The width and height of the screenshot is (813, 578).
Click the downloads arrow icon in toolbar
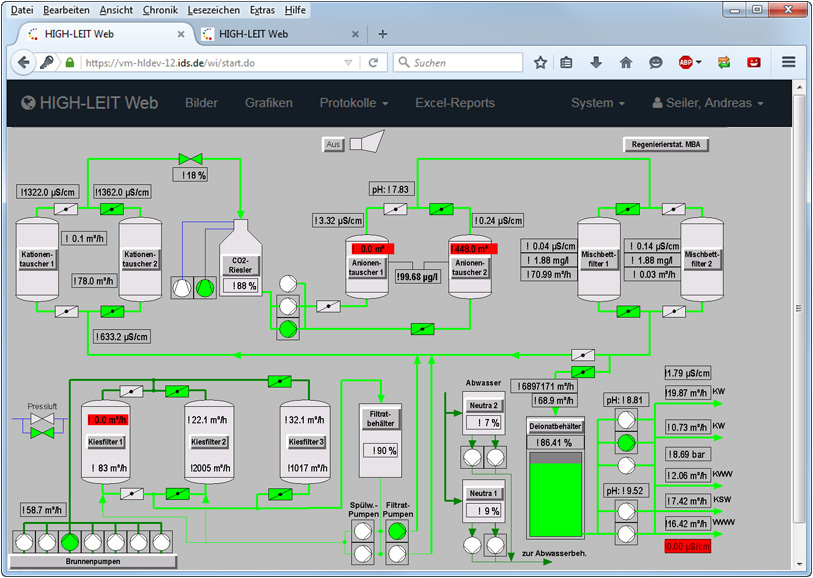(596, 62)
